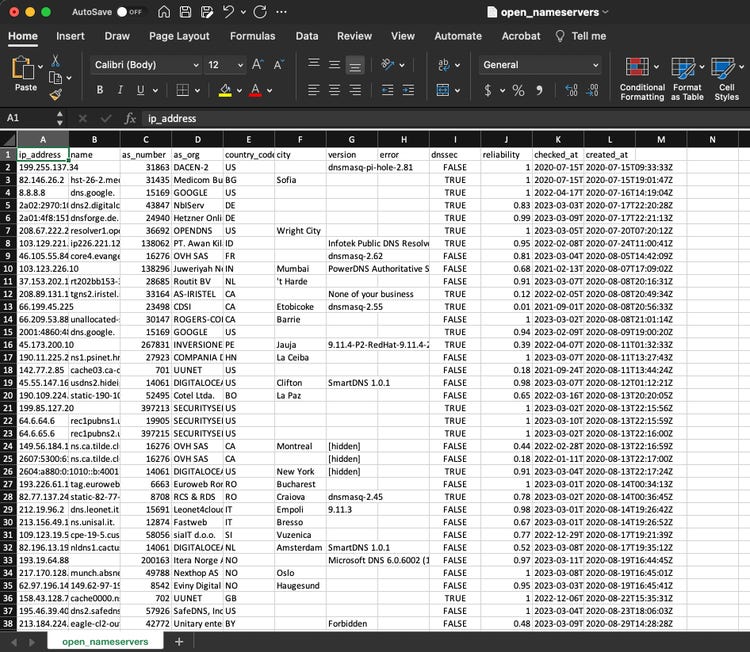Image resolution: width=750 pixels, height=652 pixels.
Task: Click the Tell me search button
Action: [x=578, y=36]
